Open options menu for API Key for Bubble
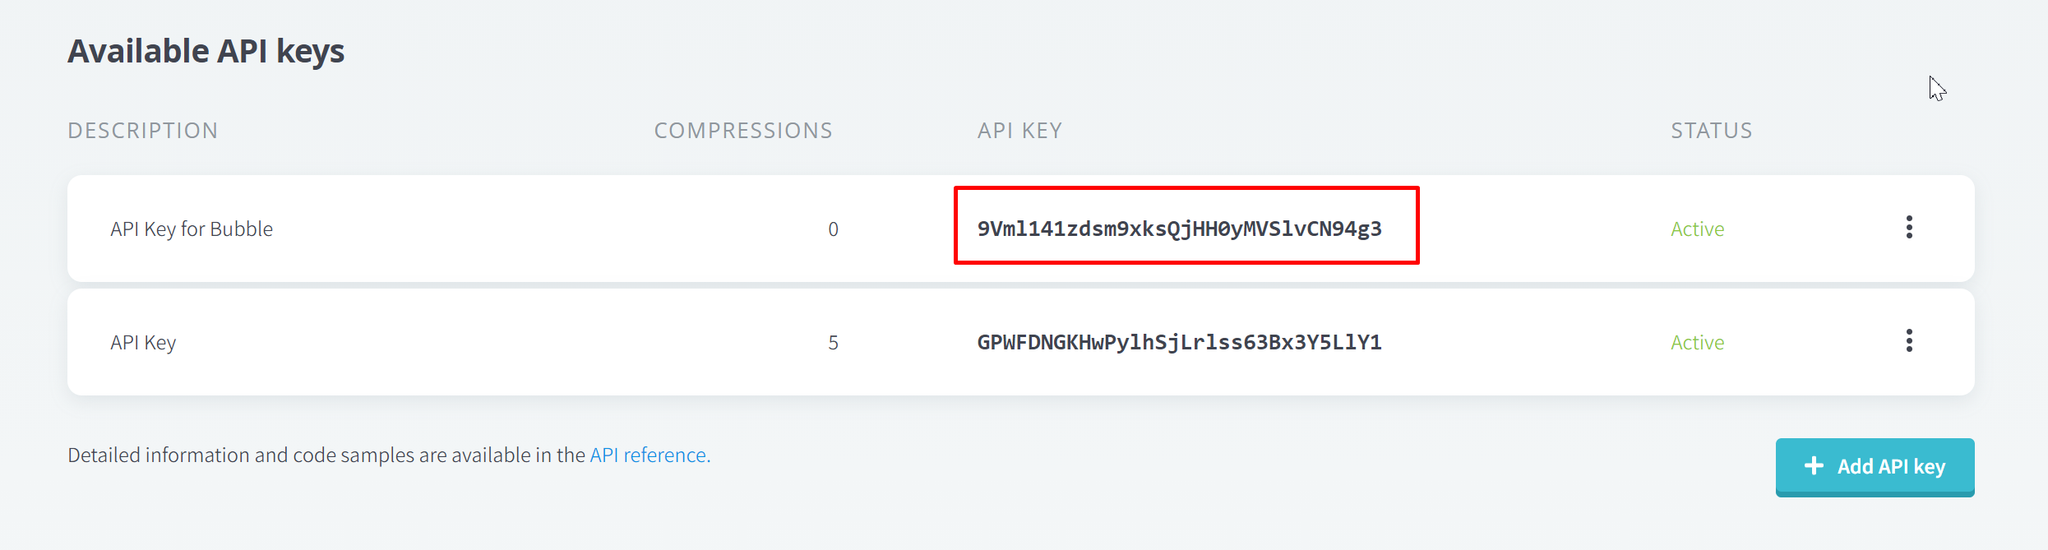The height and width of the screenshot is (550, 2048). click(1908, 227)
